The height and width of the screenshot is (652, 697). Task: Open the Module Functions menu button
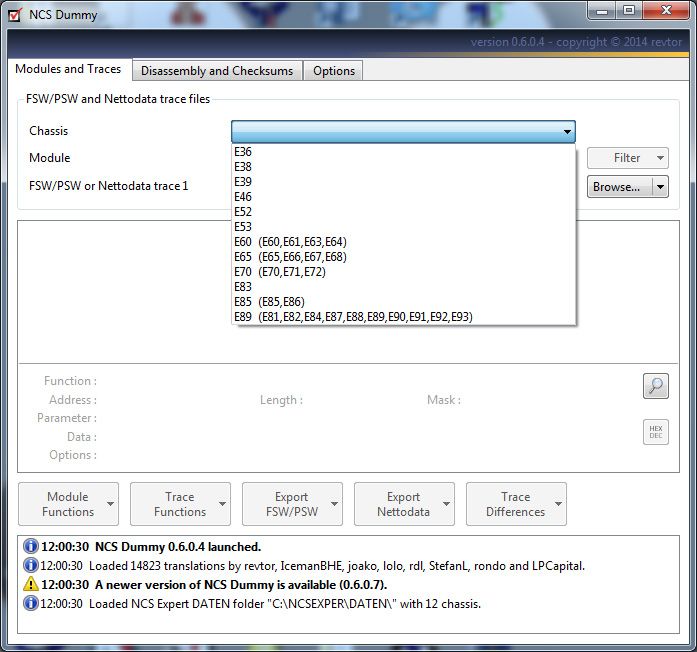(x=67, y=504)
